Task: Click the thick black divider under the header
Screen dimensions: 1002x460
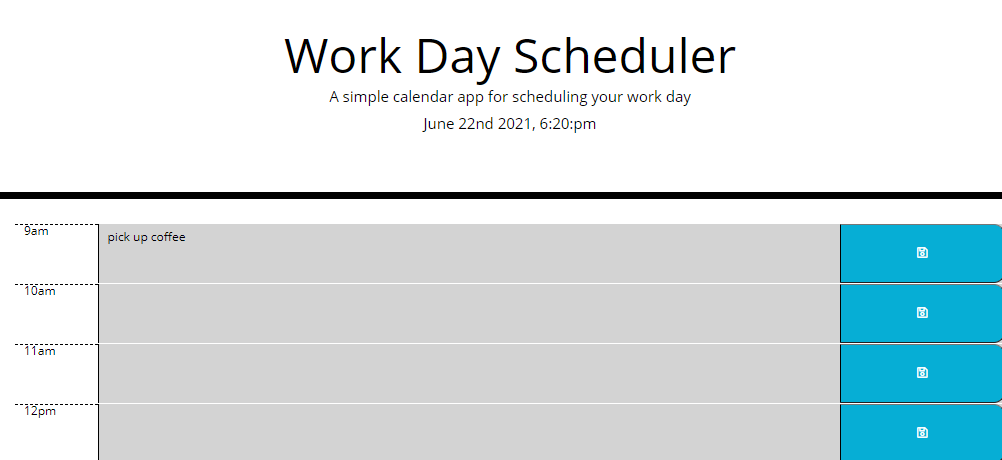Action: [501, 196]
